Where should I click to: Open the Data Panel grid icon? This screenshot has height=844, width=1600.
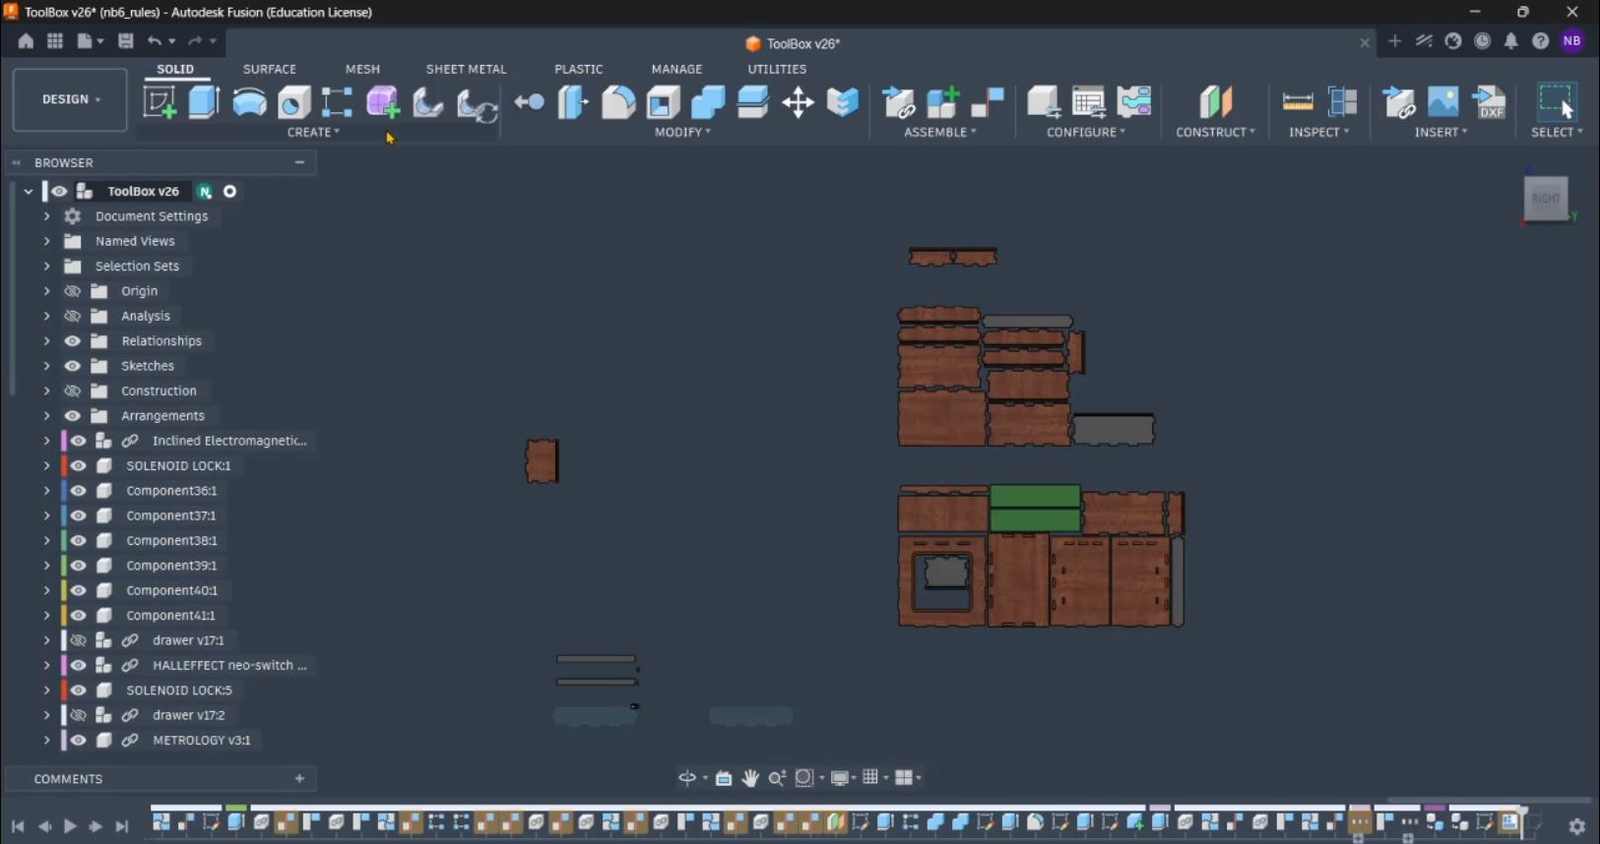point(55,41)
